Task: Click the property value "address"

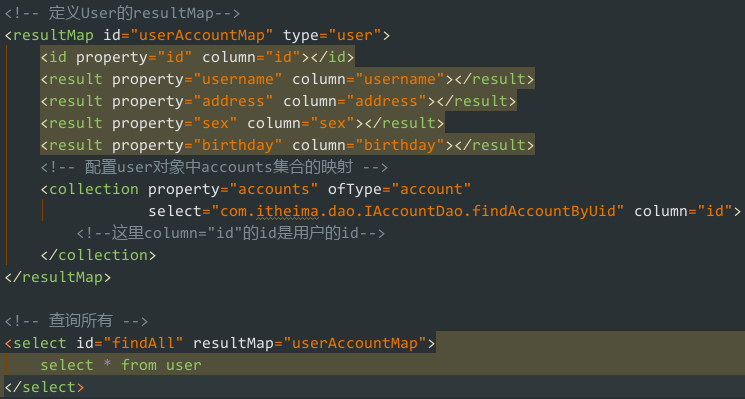Action: [x=233, y=101]
